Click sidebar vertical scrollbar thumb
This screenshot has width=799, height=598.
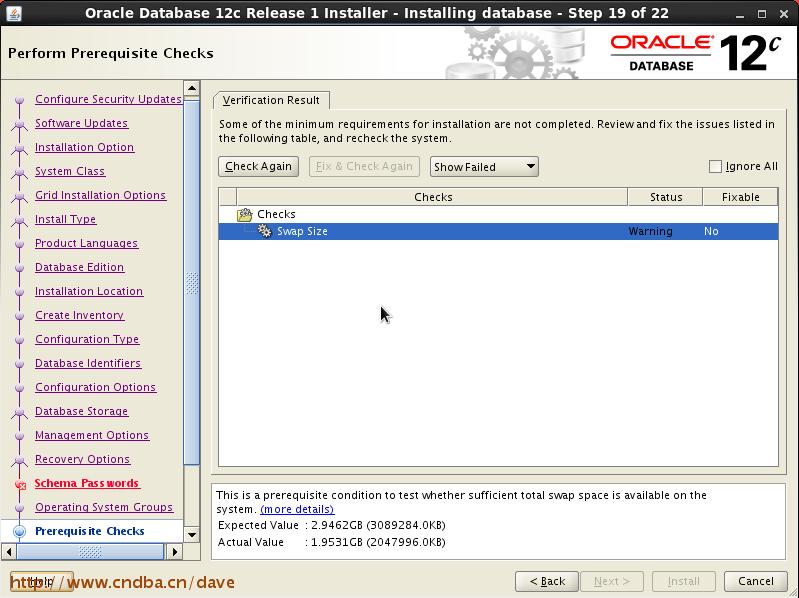point(192,283)
